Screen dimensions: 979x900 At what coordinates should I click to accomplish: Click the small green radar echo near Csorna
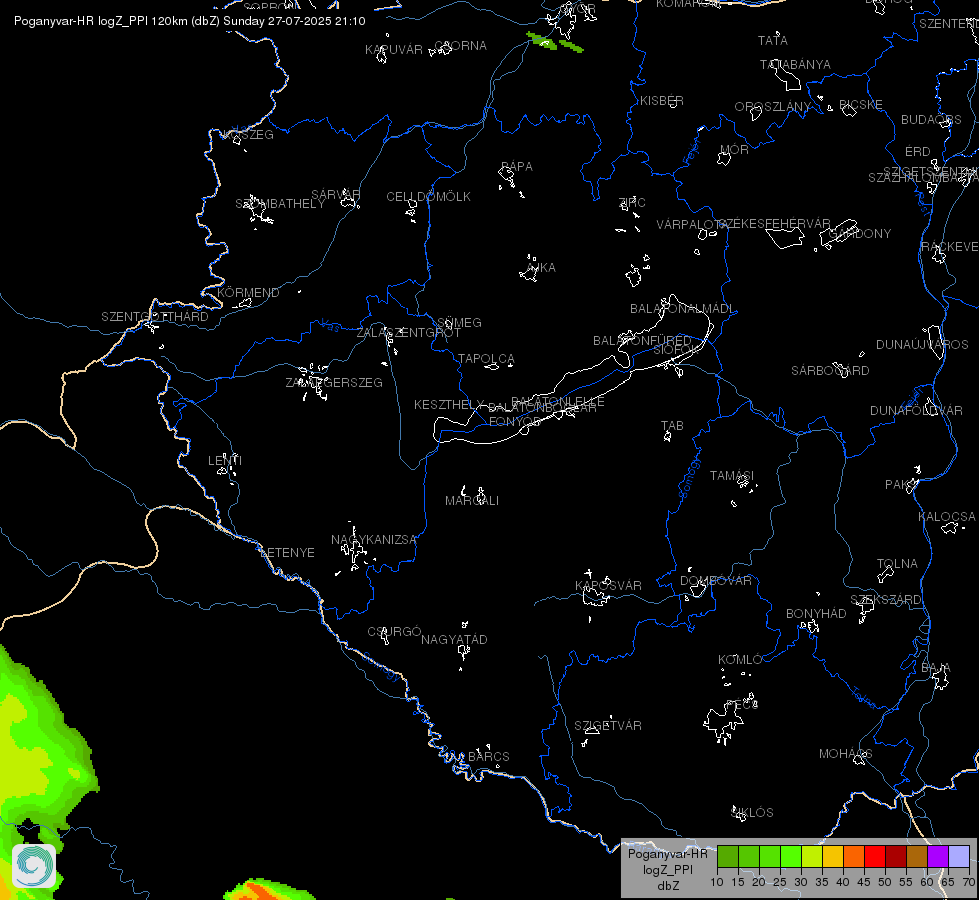pos(554,42)
